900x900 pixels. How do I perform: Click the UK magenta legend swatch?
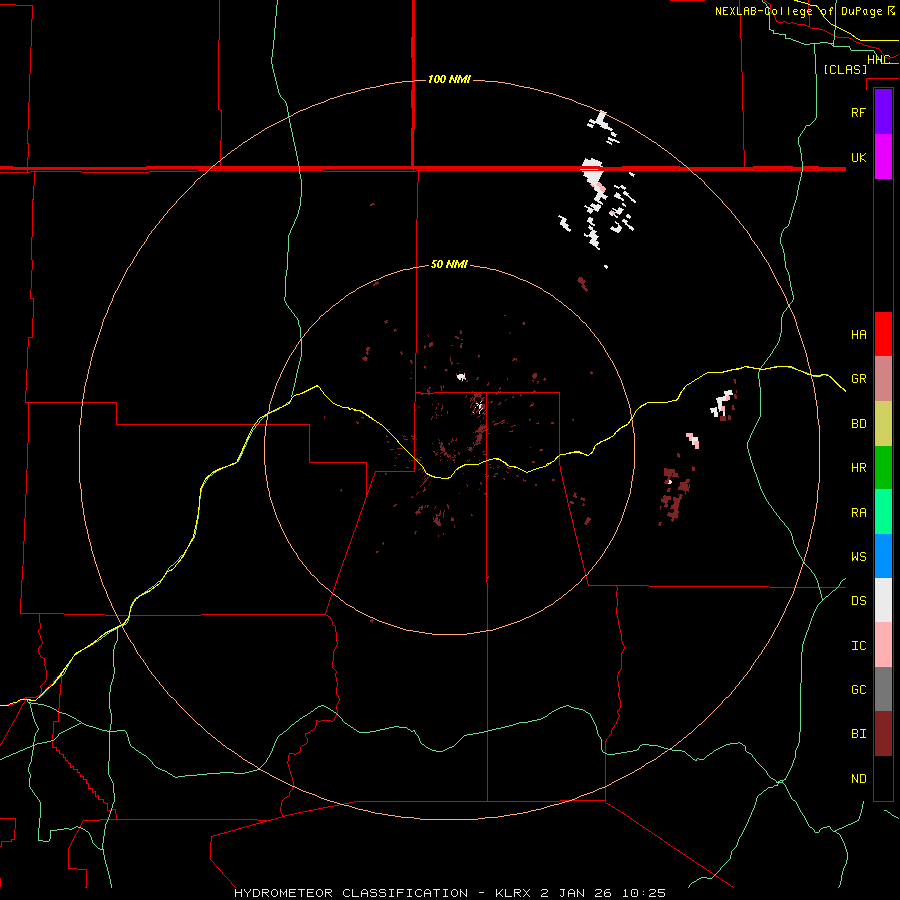[x=883, y=156]
